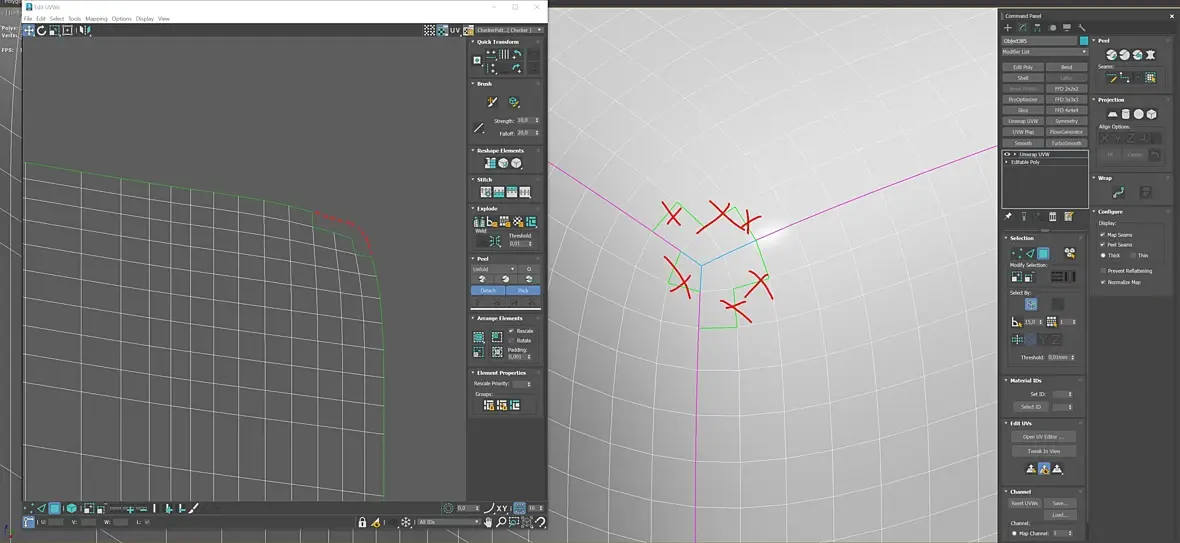Open the Tools menu in Edit UVWs
This screenshot has height=543, width=1180.
click(x=74, y=19)
